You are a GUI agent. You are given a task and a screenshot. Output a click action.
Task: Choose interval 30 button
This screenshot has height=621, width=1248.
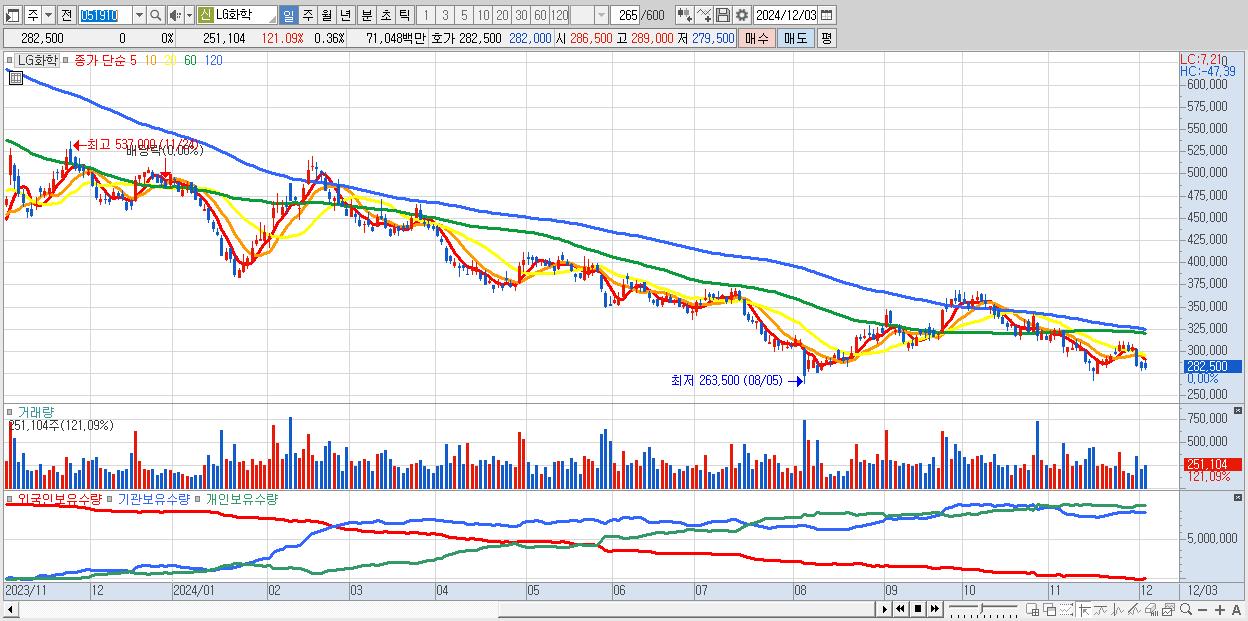tap(521, 15)
